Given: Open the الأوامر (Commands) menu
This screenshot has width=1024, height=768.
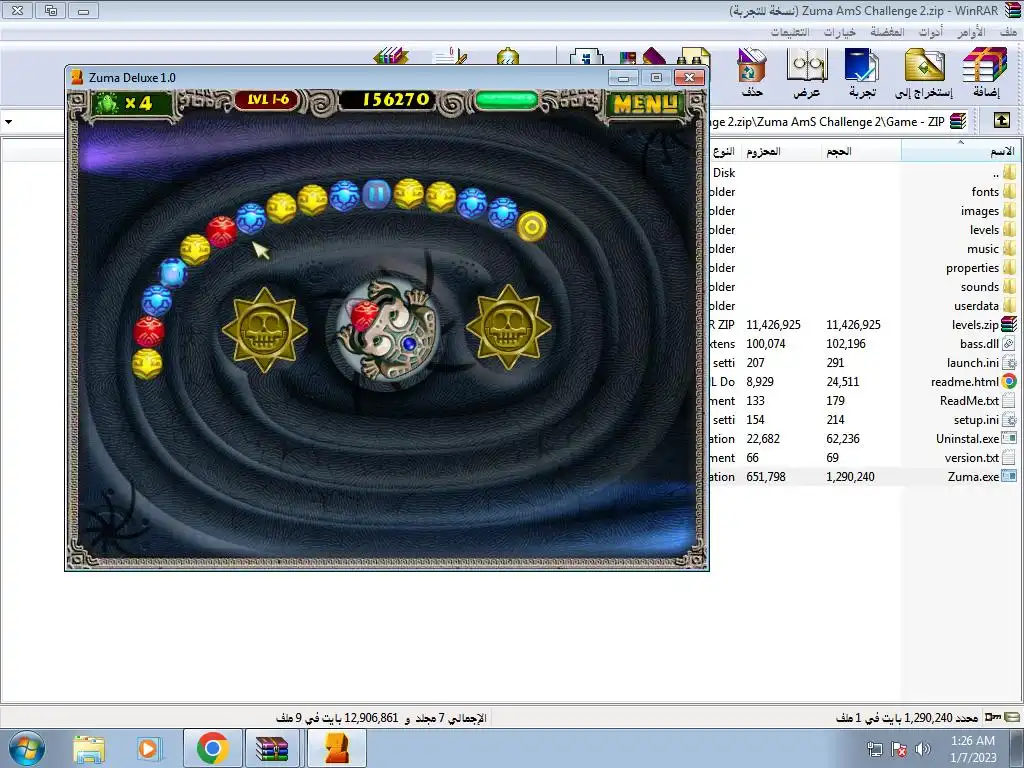Looking at the screenshot, I should tap(971, 32).
